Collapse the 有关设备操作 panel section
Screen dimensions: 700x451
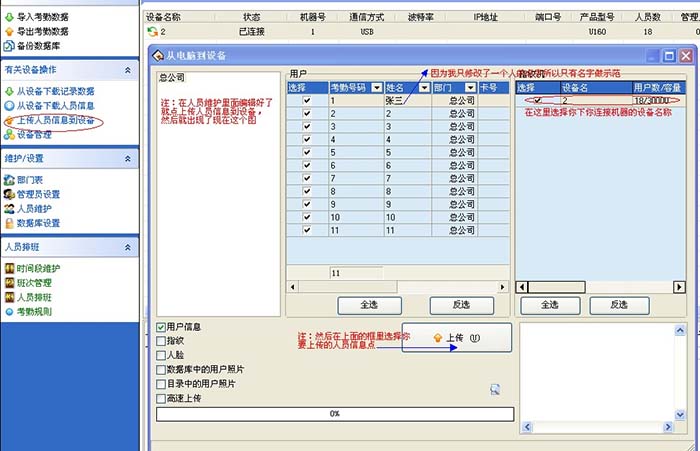128,70
